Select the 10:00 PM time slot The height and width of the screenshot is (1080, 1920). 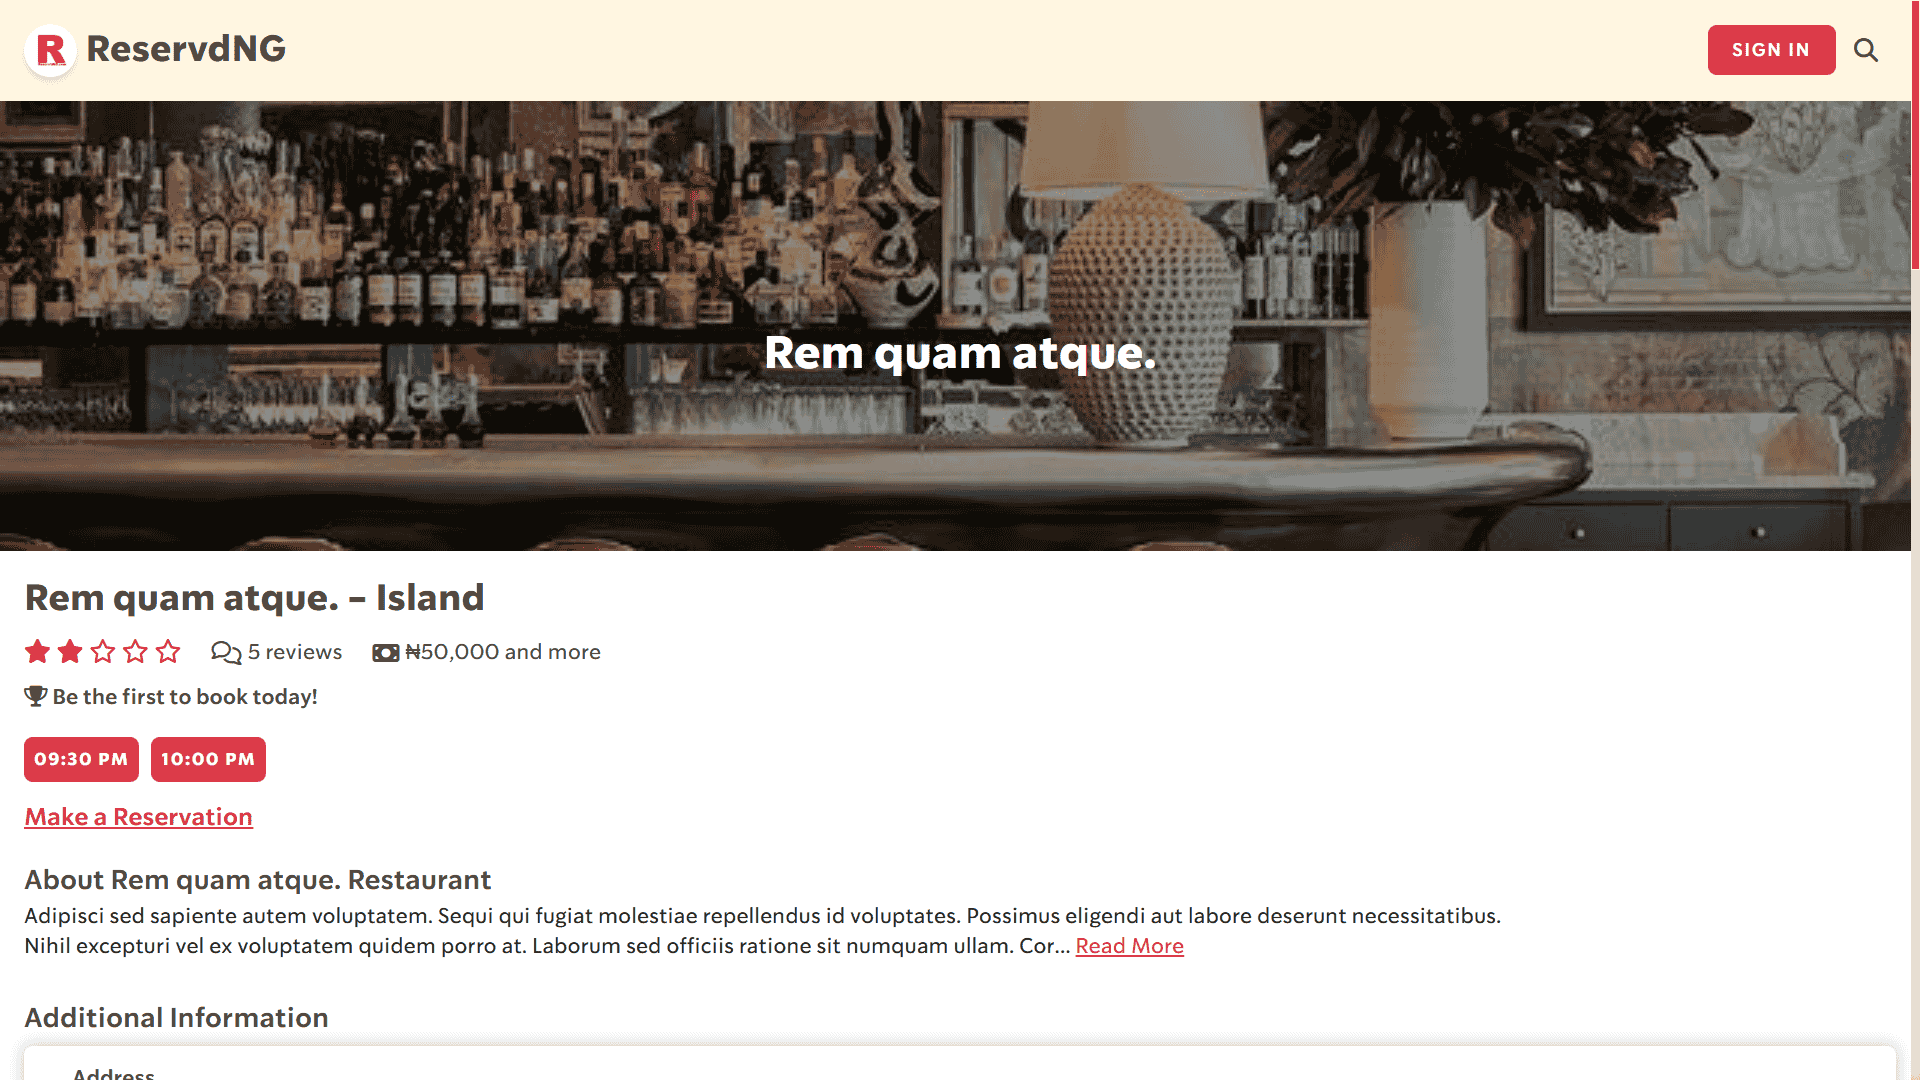(x=208, y=759)
